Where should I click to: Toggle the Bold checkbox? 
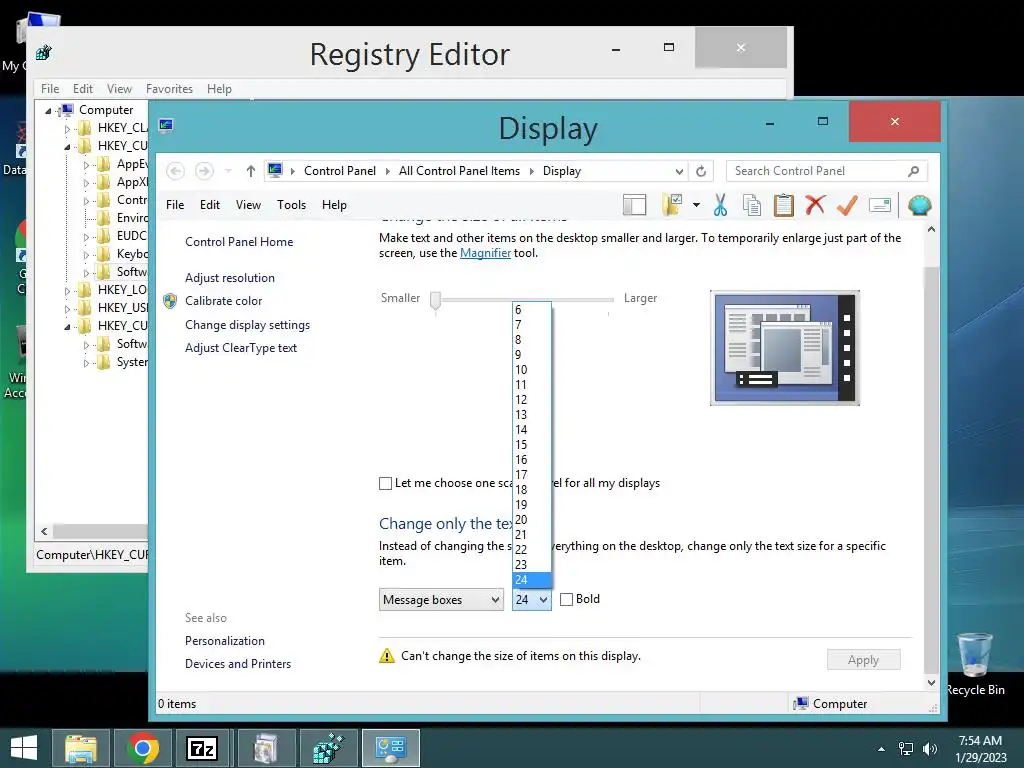pos(566,600)
